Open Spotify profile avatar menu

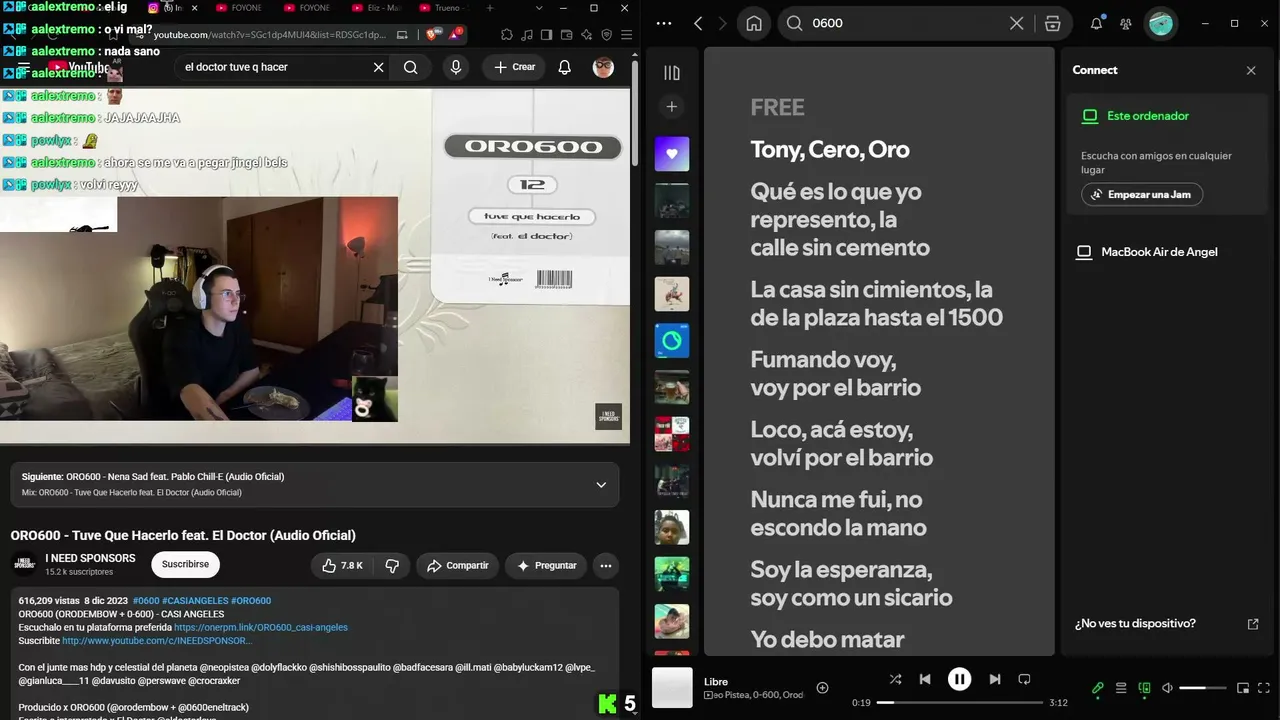click(x=1161, y=23)
